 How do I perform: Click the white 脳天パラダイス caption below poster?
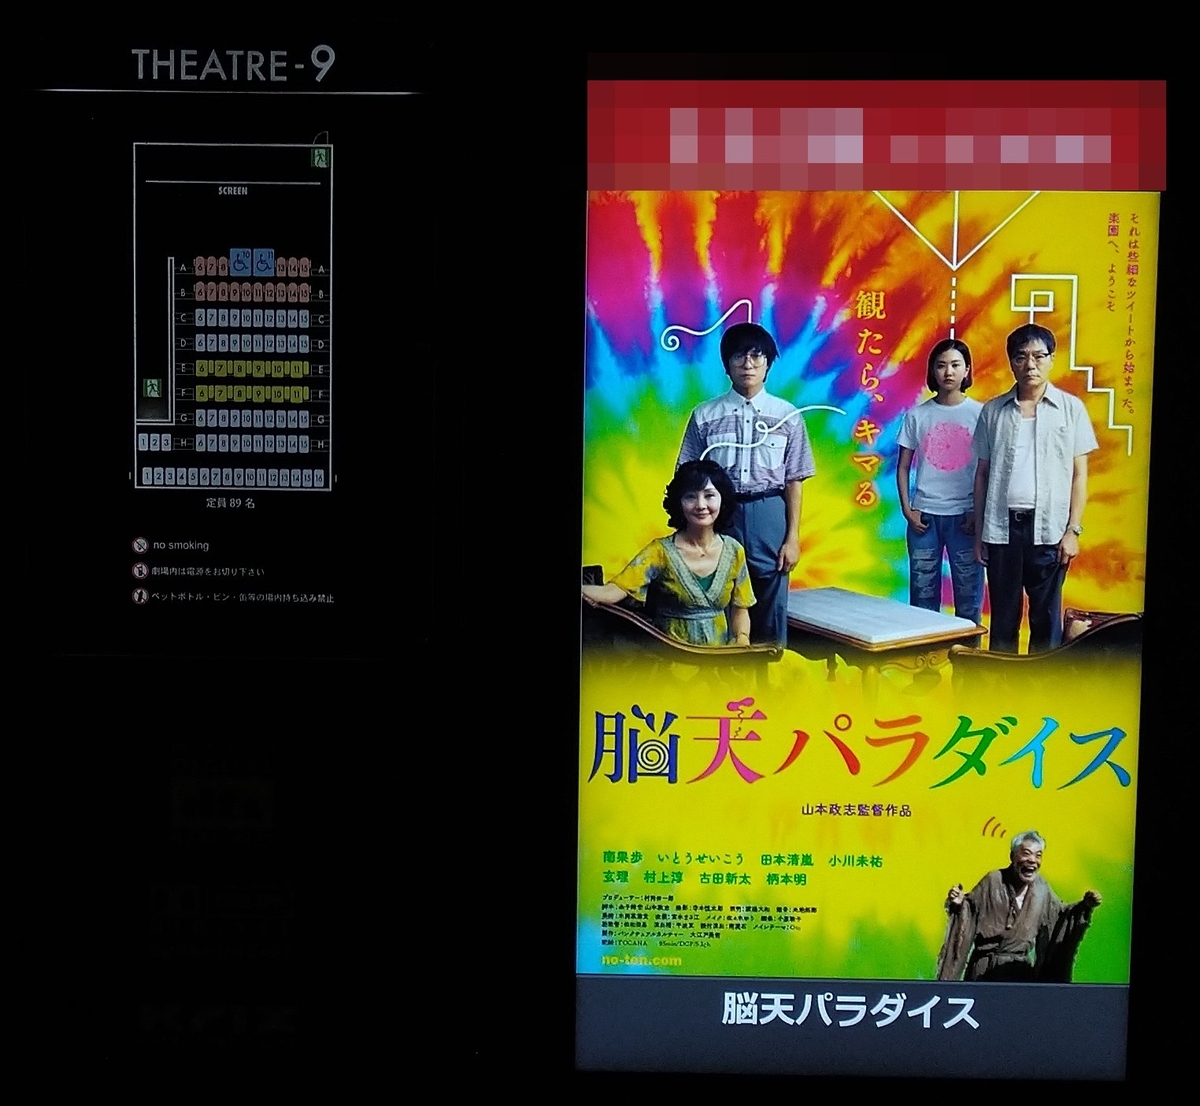click(850, 1012)
